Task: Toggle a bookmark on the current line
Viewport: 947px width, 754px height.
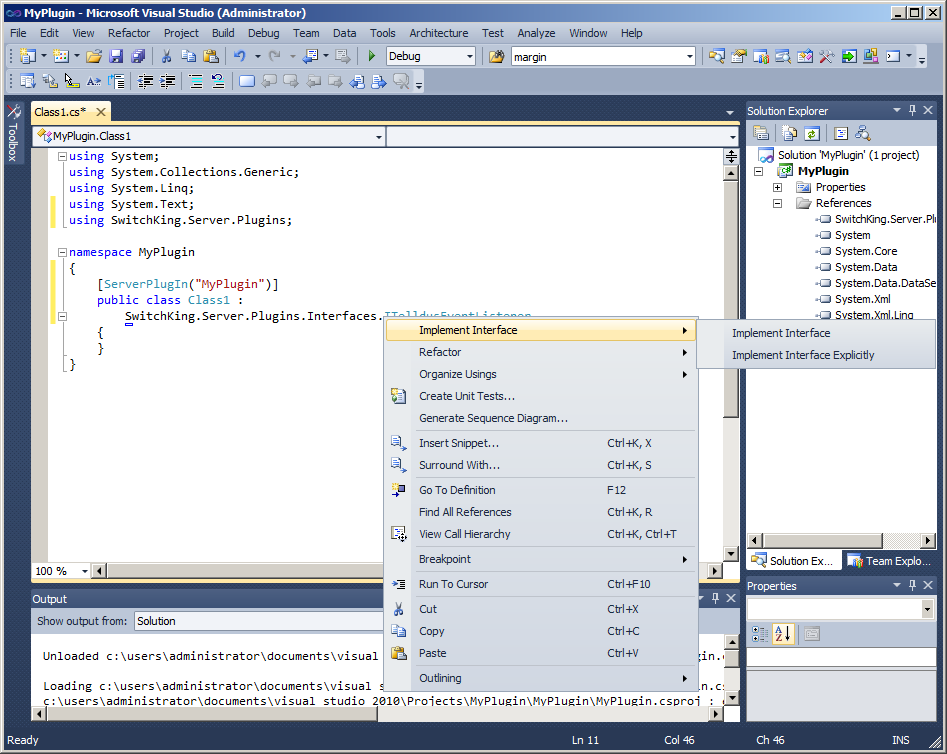Action: coord(246,81)
